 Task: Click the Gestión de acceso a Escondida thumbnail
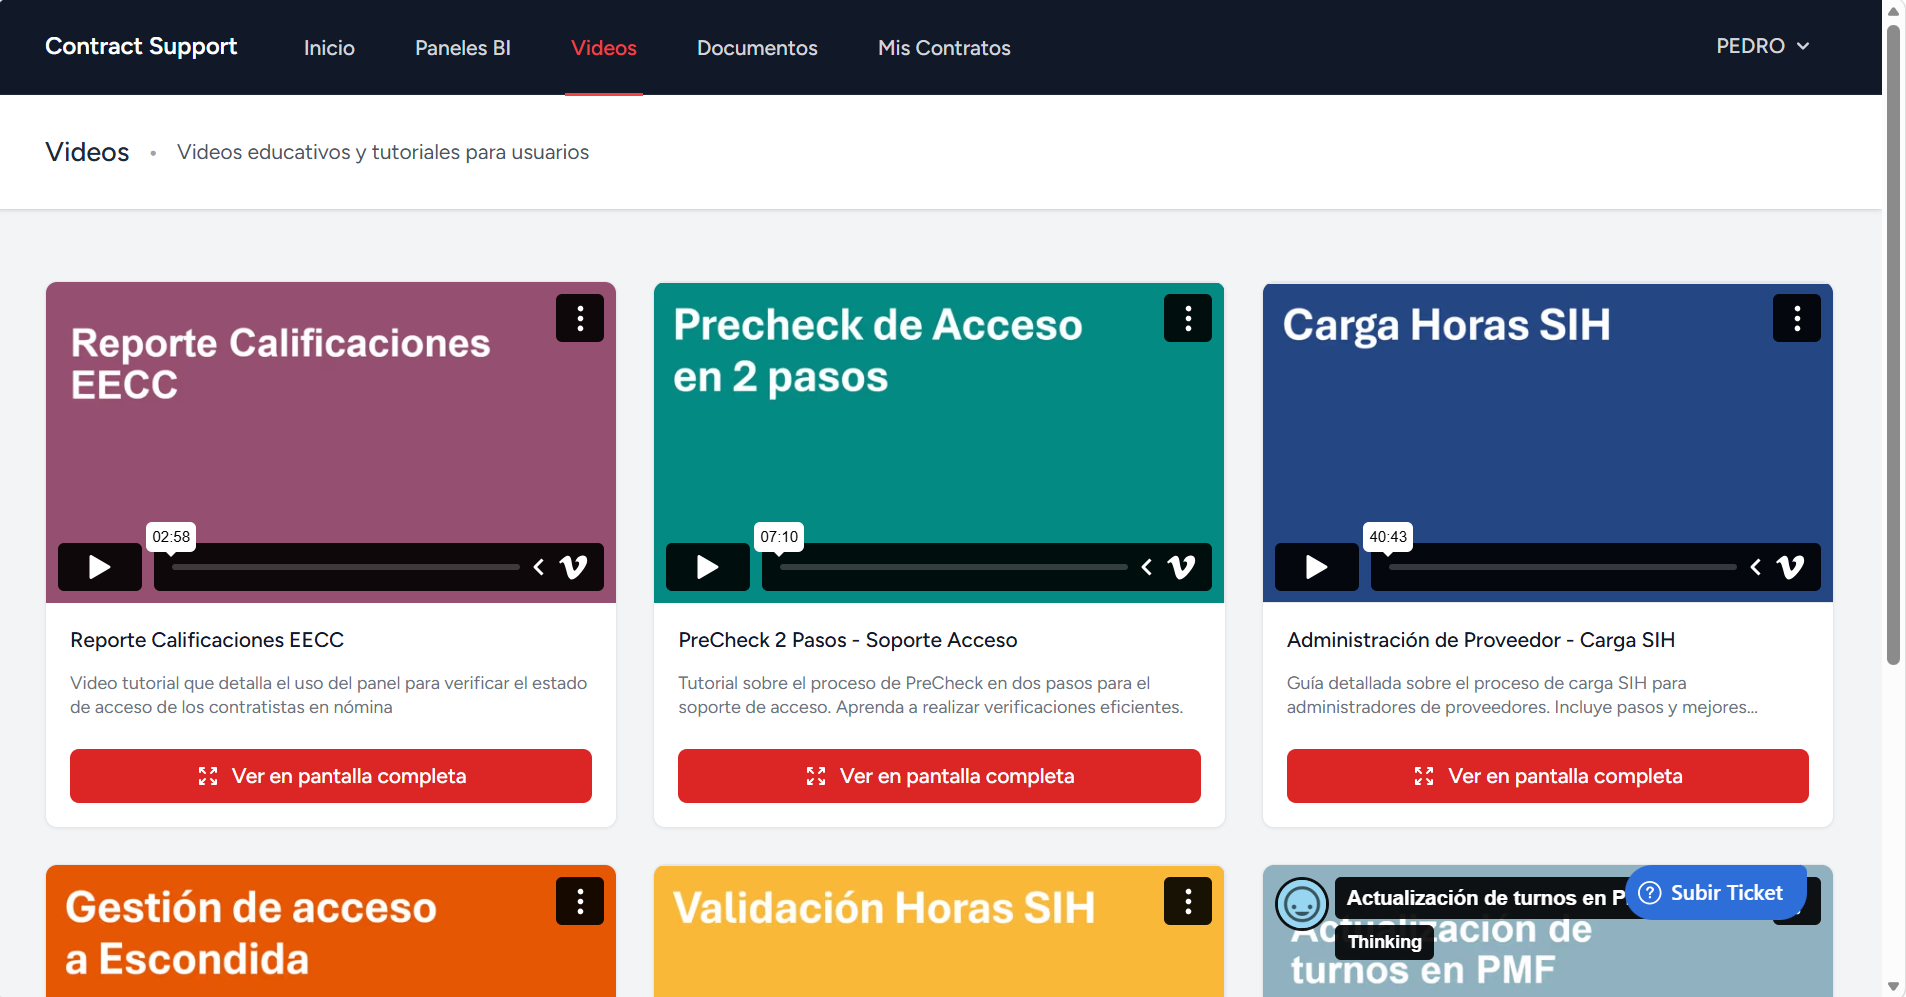coord(331,931)
